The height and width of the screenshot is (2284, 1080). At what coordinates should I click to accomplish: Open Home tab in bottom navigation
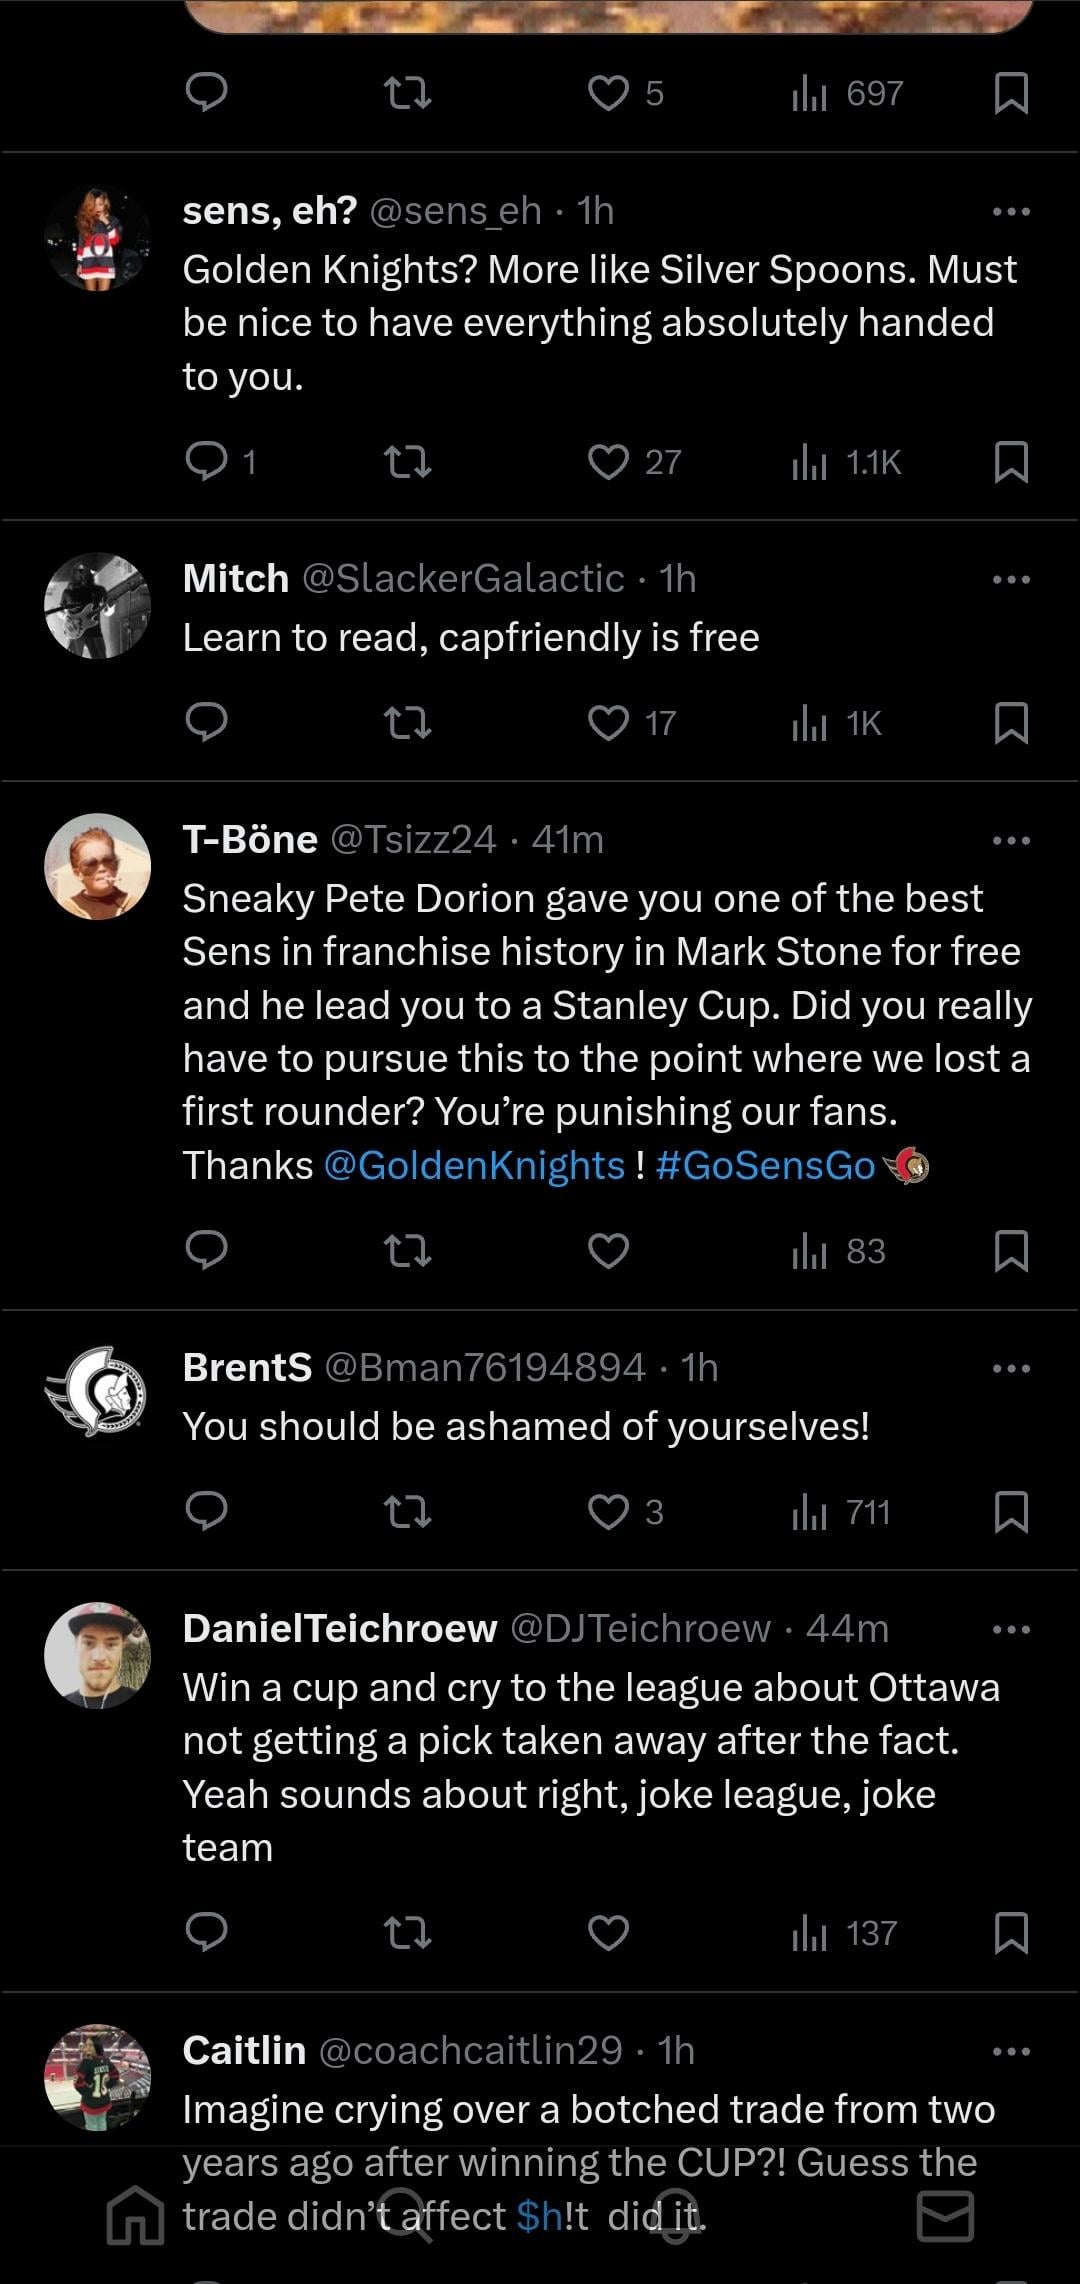click(135, 2217)
